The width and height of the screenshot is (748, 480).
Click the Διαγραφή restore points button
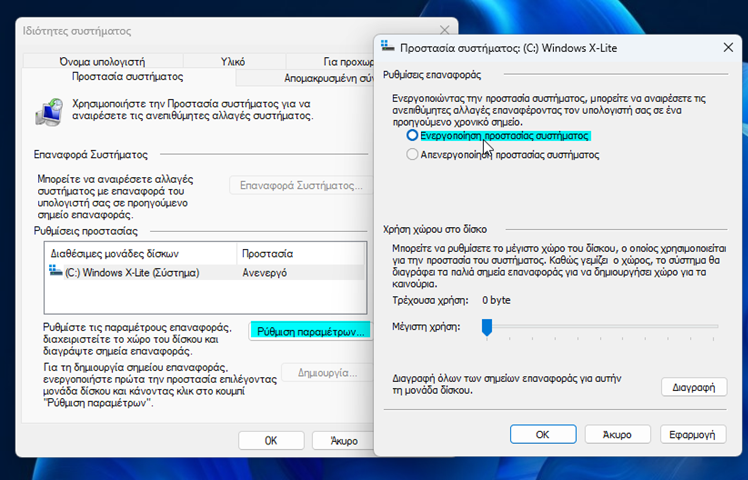(x=693, y=387)
